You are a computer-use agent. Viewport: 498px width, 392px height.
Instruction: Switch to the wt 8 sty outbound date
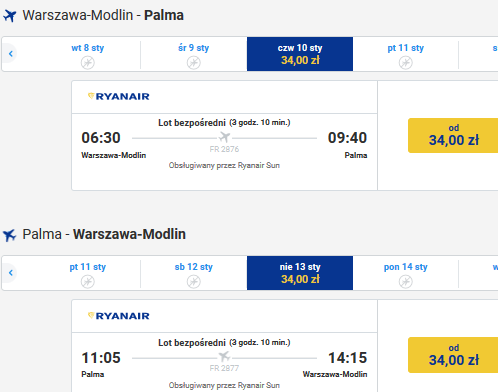pyautogui.click(x=88, y=54)
